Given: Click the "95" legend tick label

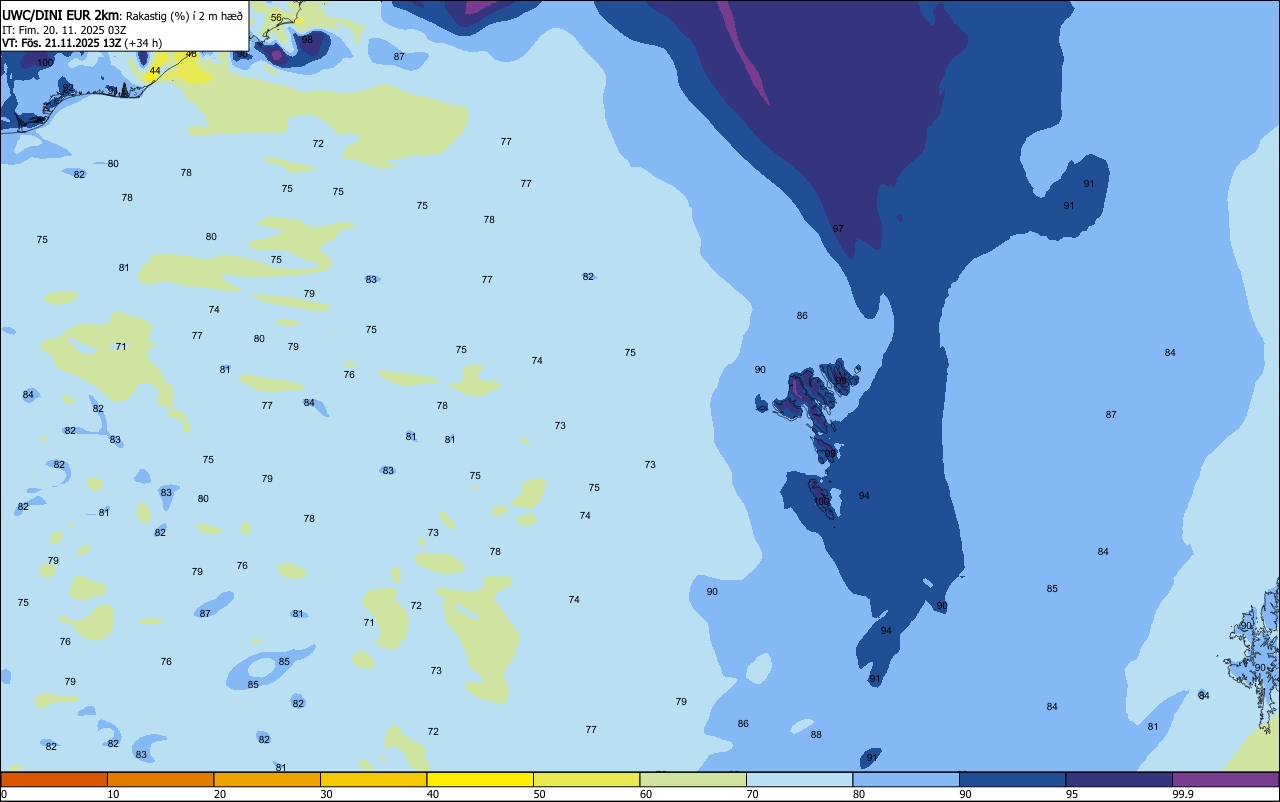Looking at the screenshot, I should (1071, 794).
